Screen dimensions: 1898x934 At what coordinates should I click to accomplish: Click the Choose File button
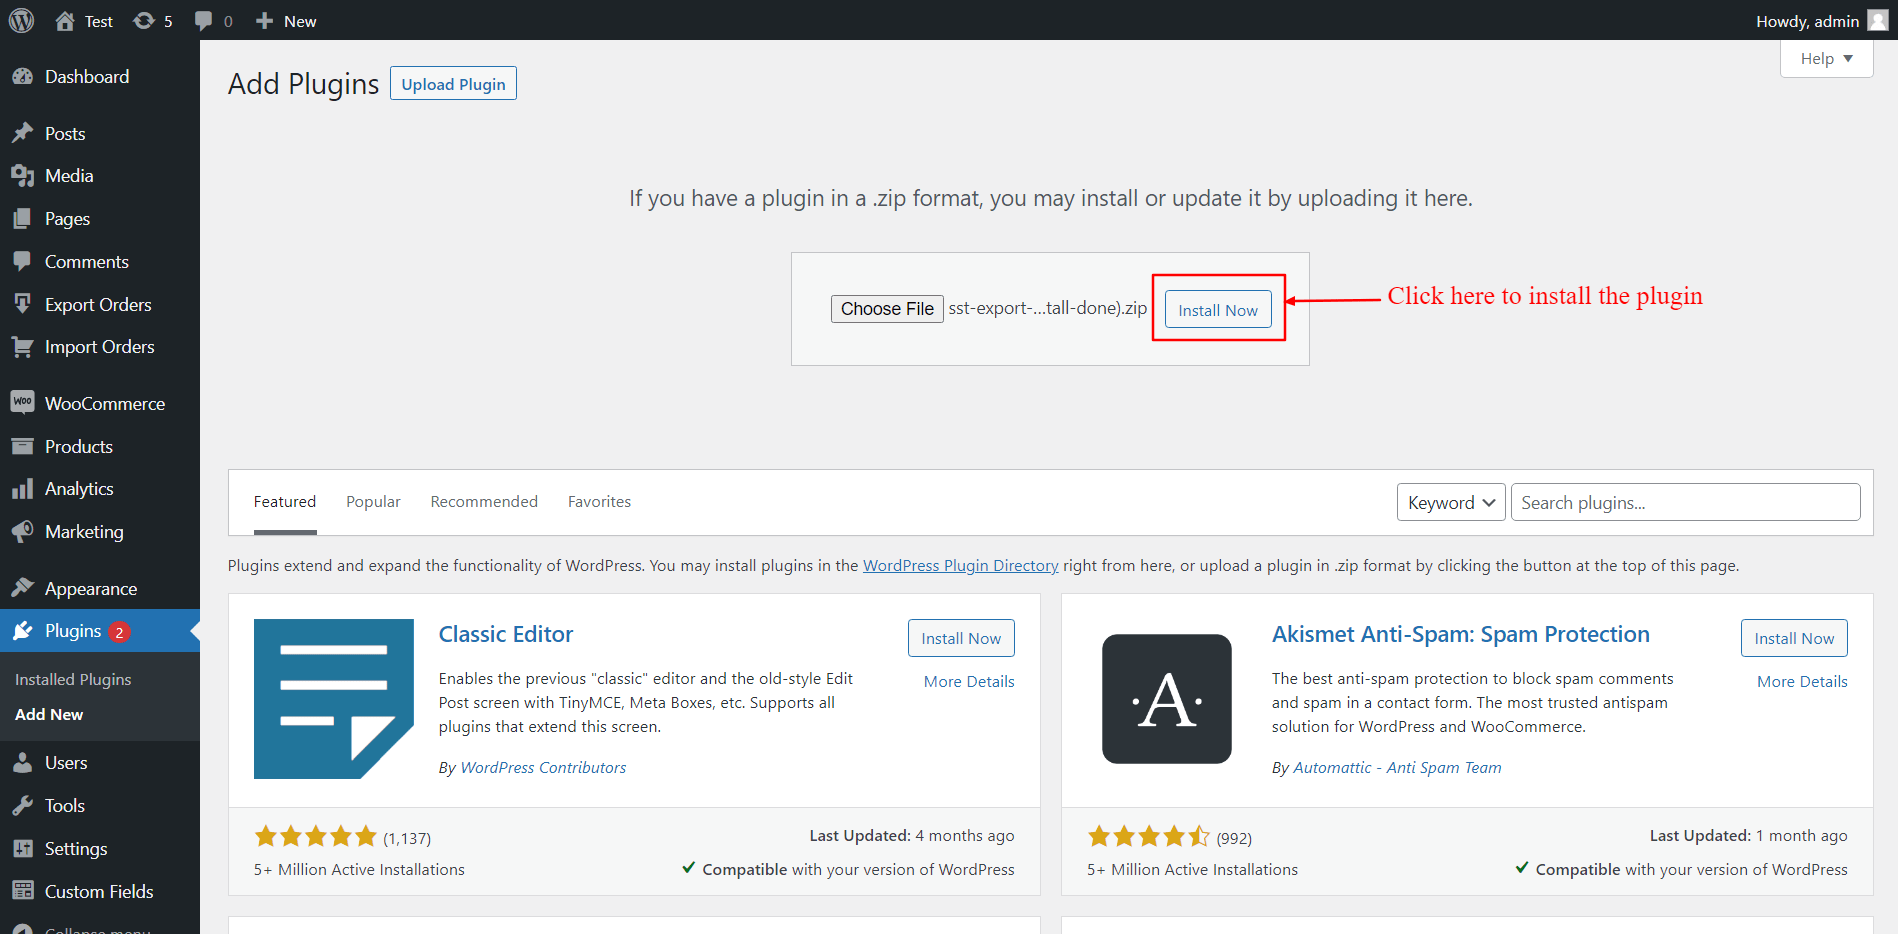[x=887, y=309]
